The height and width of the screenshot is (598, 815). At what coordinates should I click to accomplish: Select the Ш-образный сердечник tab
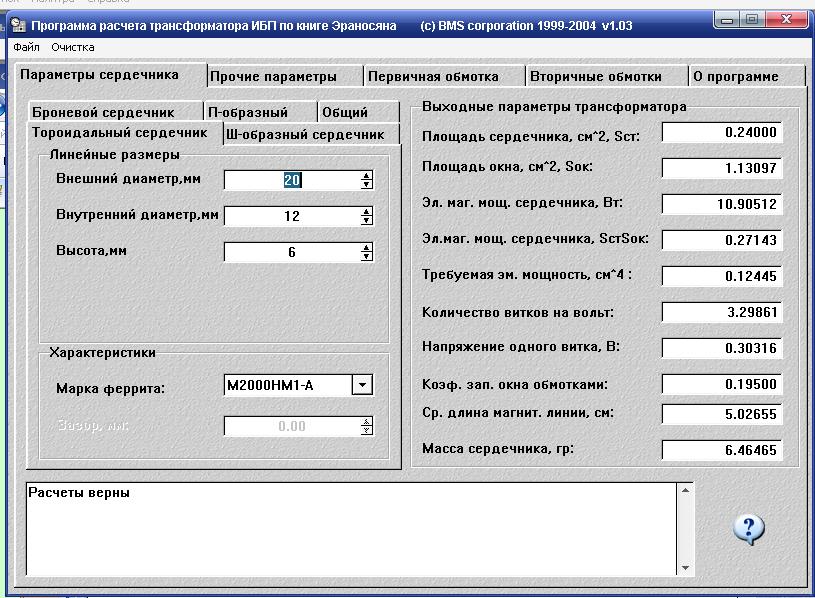(x=305, y=134)
